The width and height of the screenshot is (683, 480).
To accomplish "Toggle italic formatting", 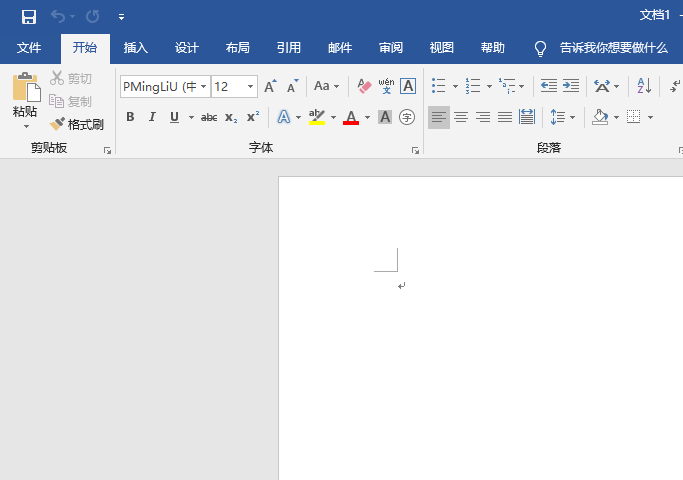I will [x=152, y=117].
